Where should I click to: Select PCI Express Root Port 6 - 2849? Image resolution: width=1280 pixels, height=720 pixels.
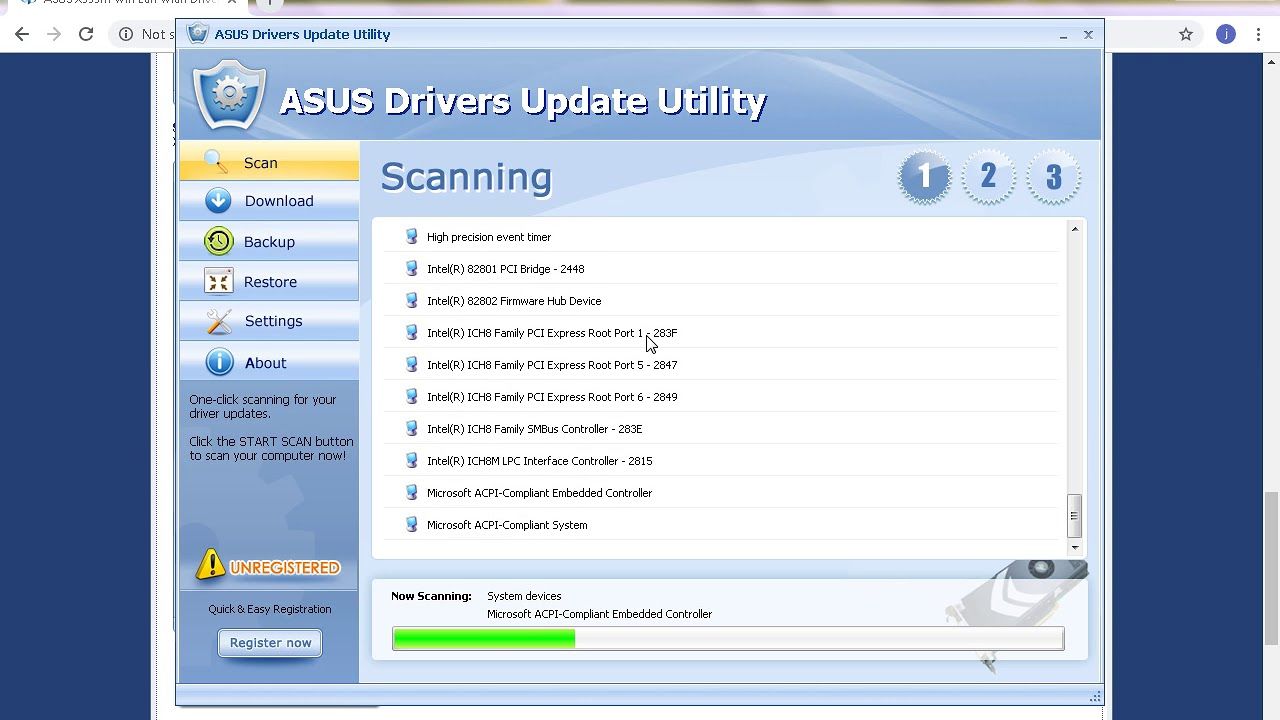[x=720, y=397]
